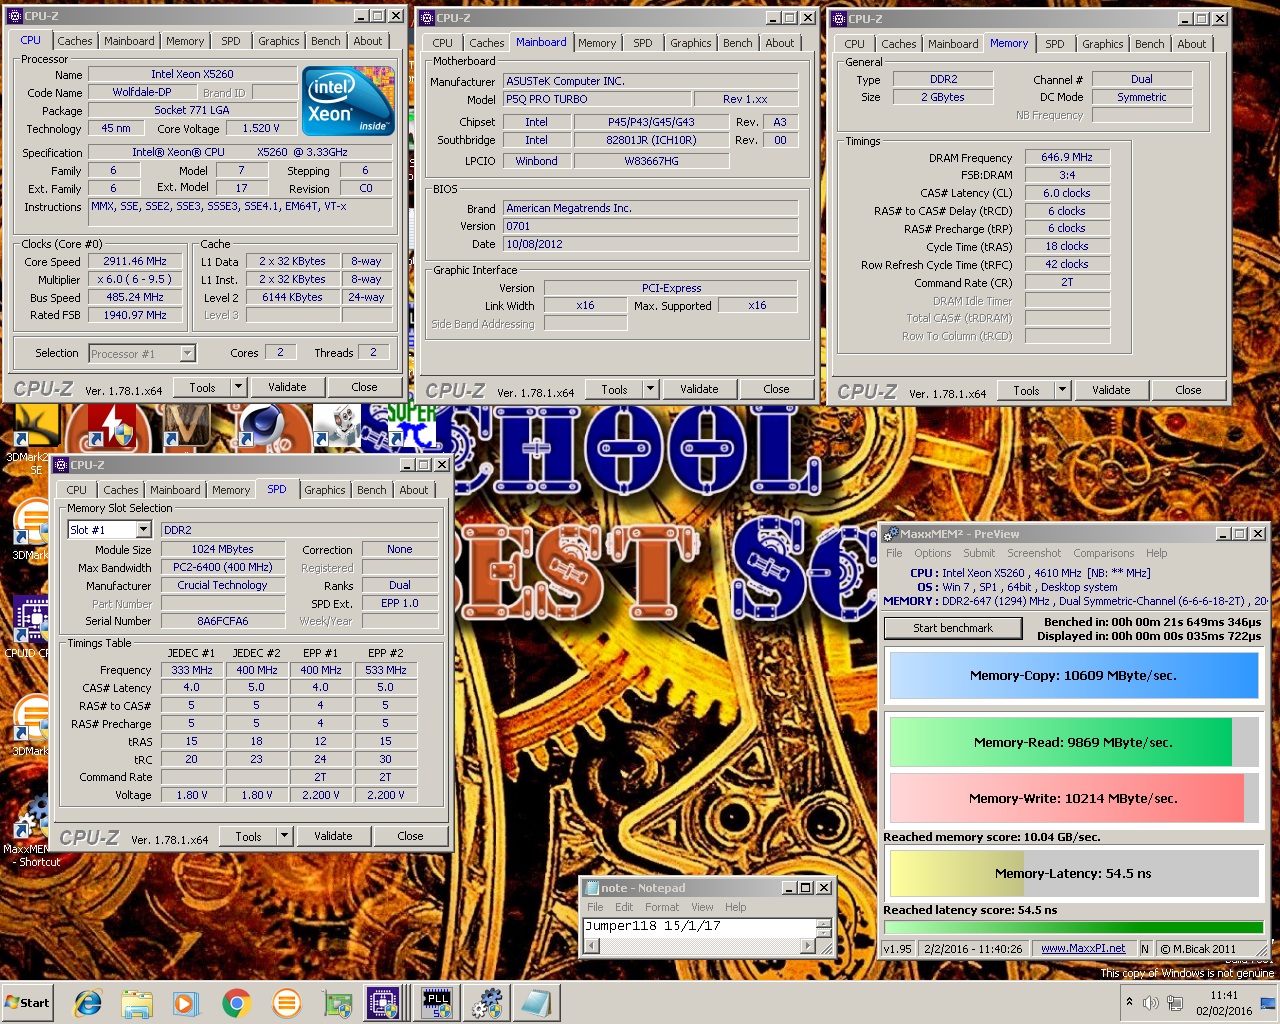Switch to Caches tab in CPU-Z CPU window
The image size is (1280, 1024).
point(75,41)
